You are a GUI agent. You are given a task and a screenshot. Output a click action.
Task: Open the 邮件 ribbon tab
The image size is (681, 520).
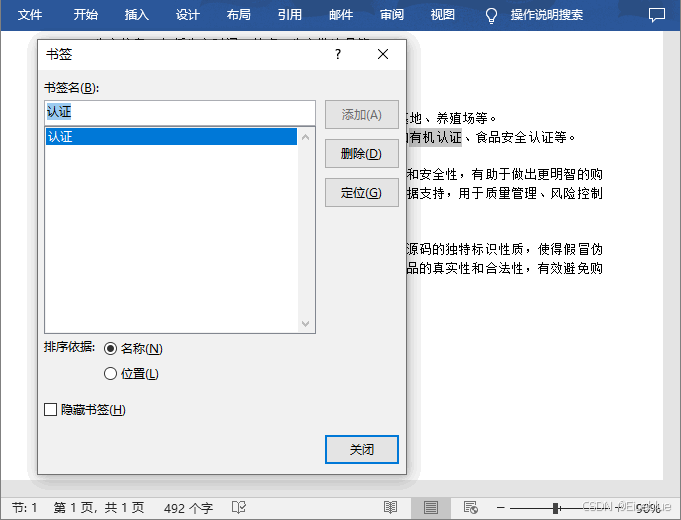pyautogui.click(x=341, y=15)
